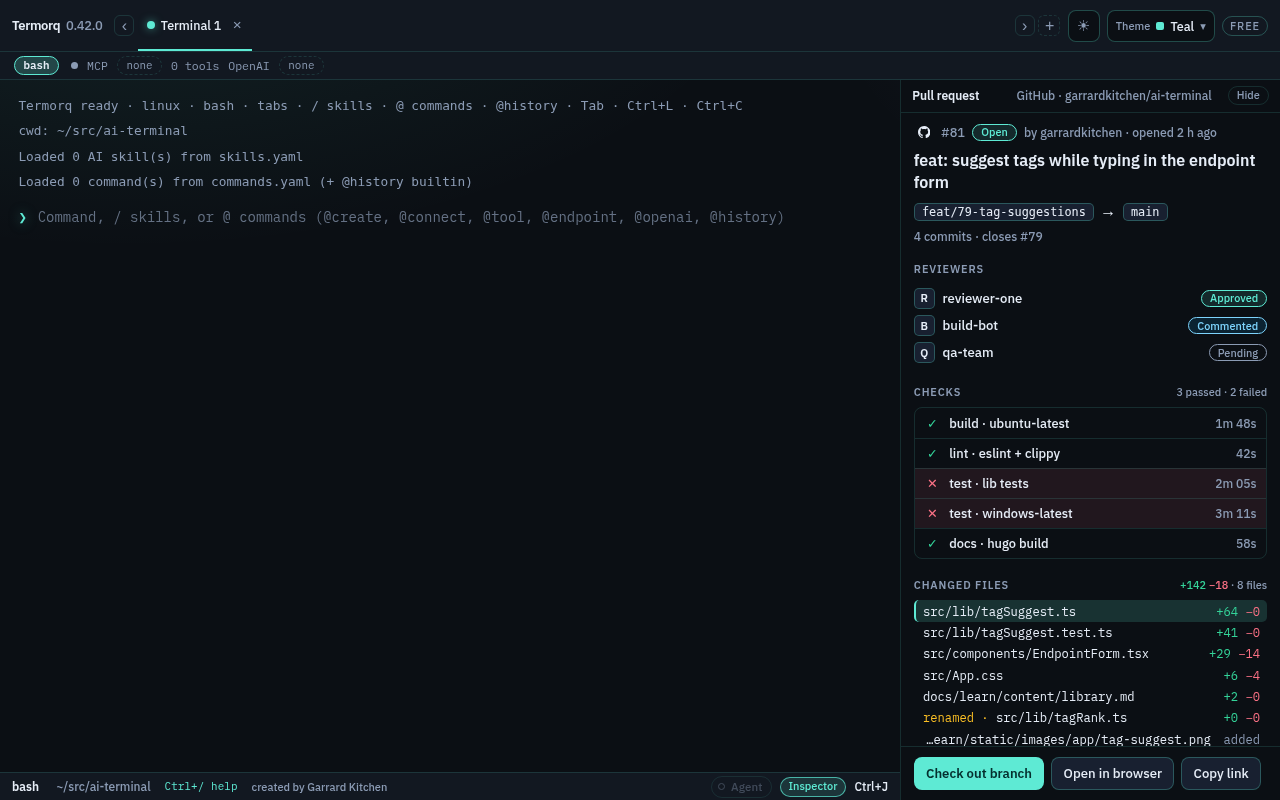Click the MCP none pill

(139, 66)
